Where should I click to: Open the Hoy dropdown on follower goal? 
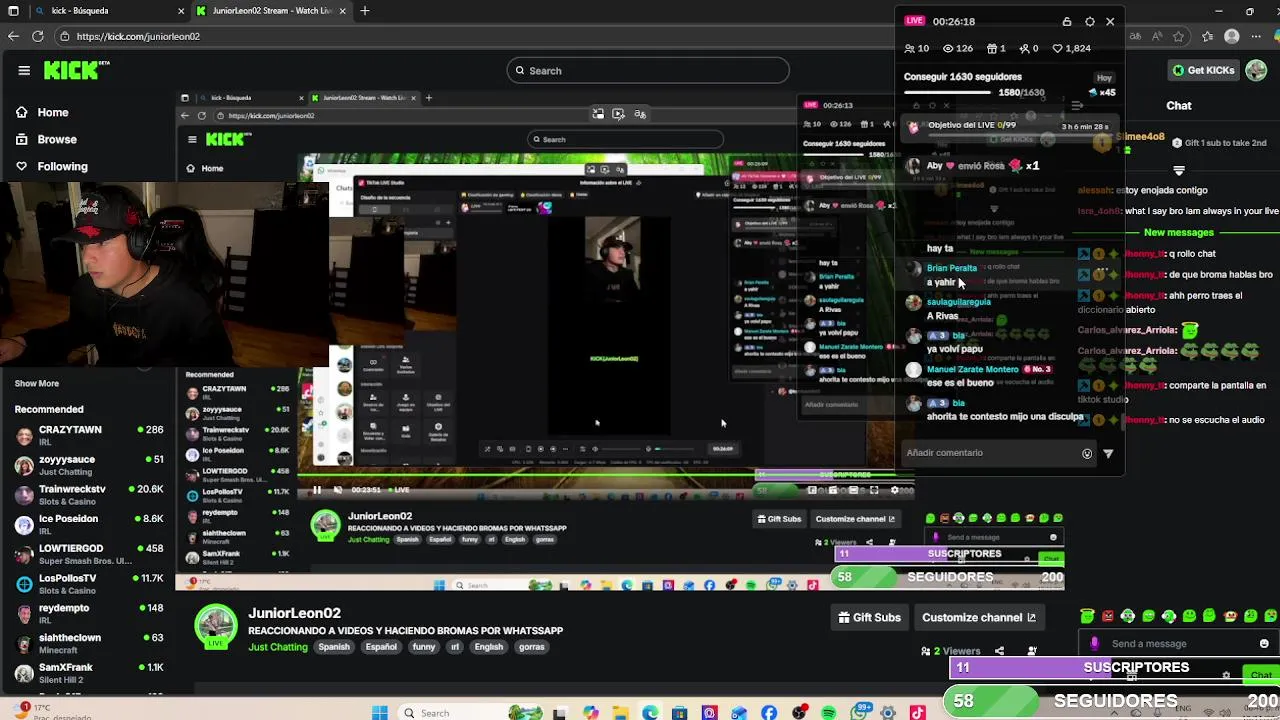pyautogui.click(x=1104, y=77)
